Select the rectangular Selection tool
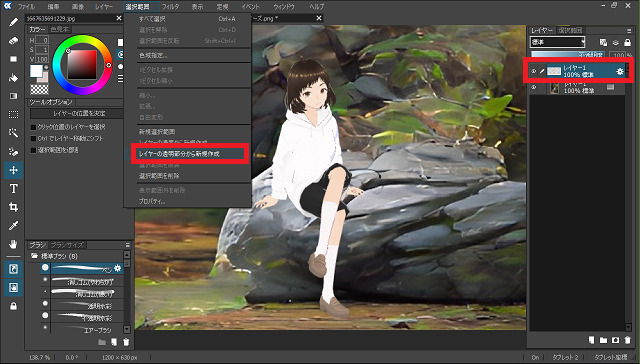This screenshot has width=640, height=364. tap(13, 115)
